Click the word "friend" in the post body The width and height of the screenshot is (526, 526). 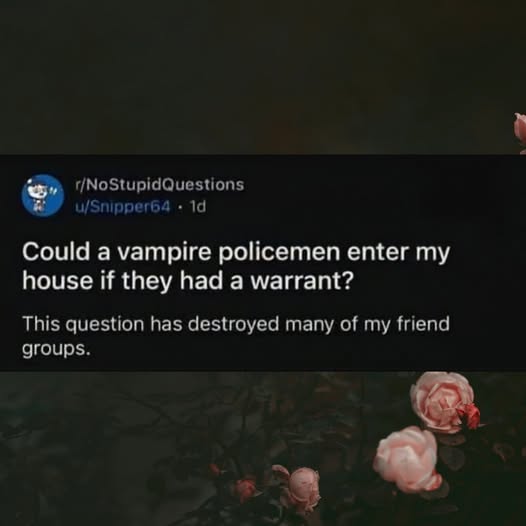[x=423, y=324]
